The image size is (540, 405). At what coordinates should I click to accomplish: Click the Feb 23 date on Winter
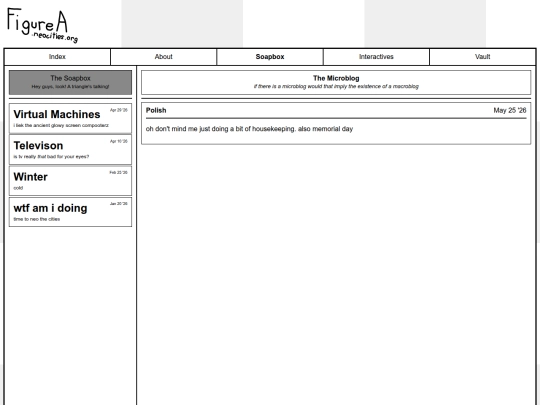(x=118, y=173)
